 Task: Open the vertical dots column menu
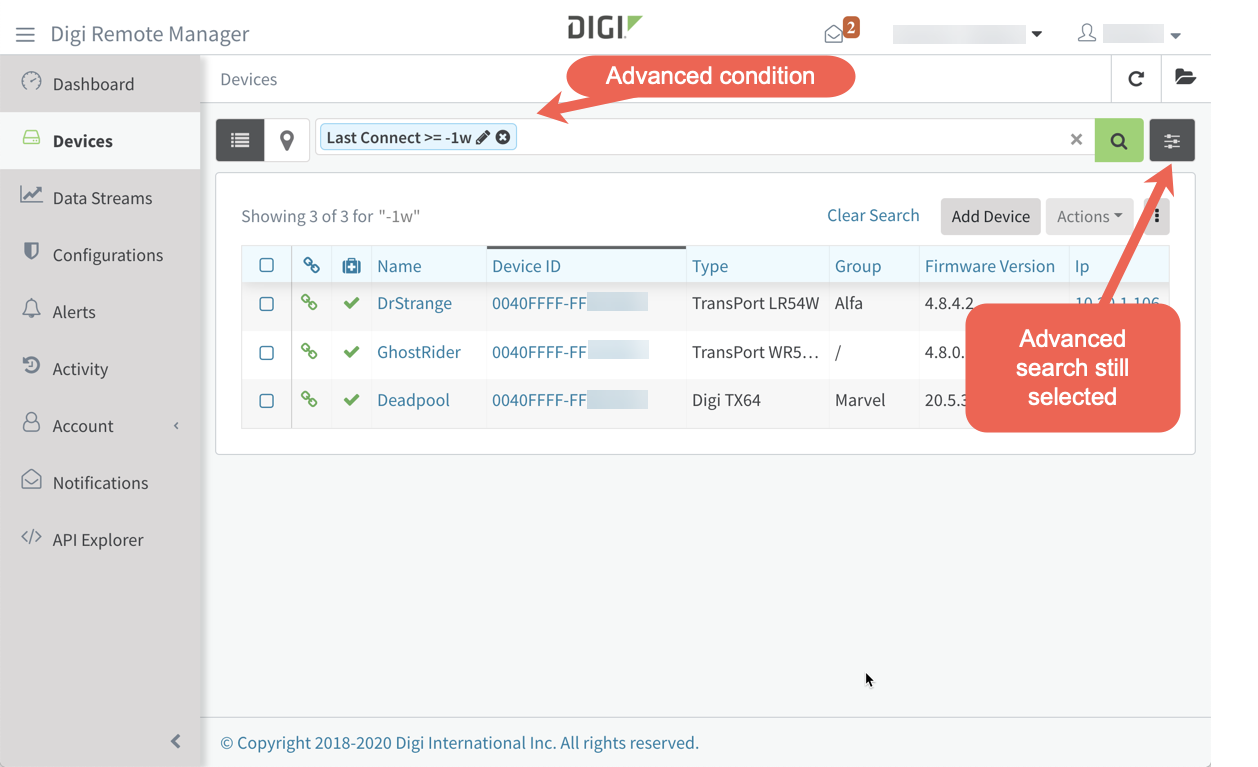click(1157, 216)
